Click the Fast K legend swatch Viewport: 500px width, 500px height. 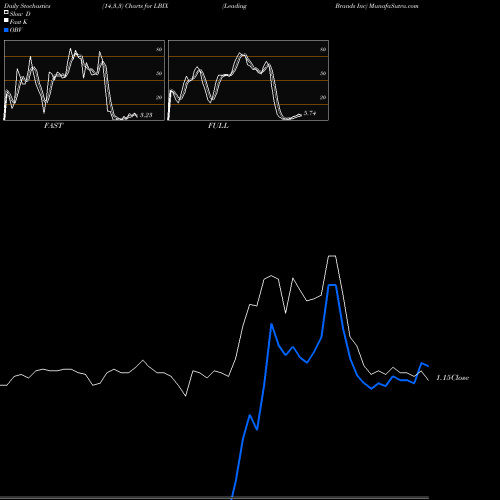[x=6, y=21]
